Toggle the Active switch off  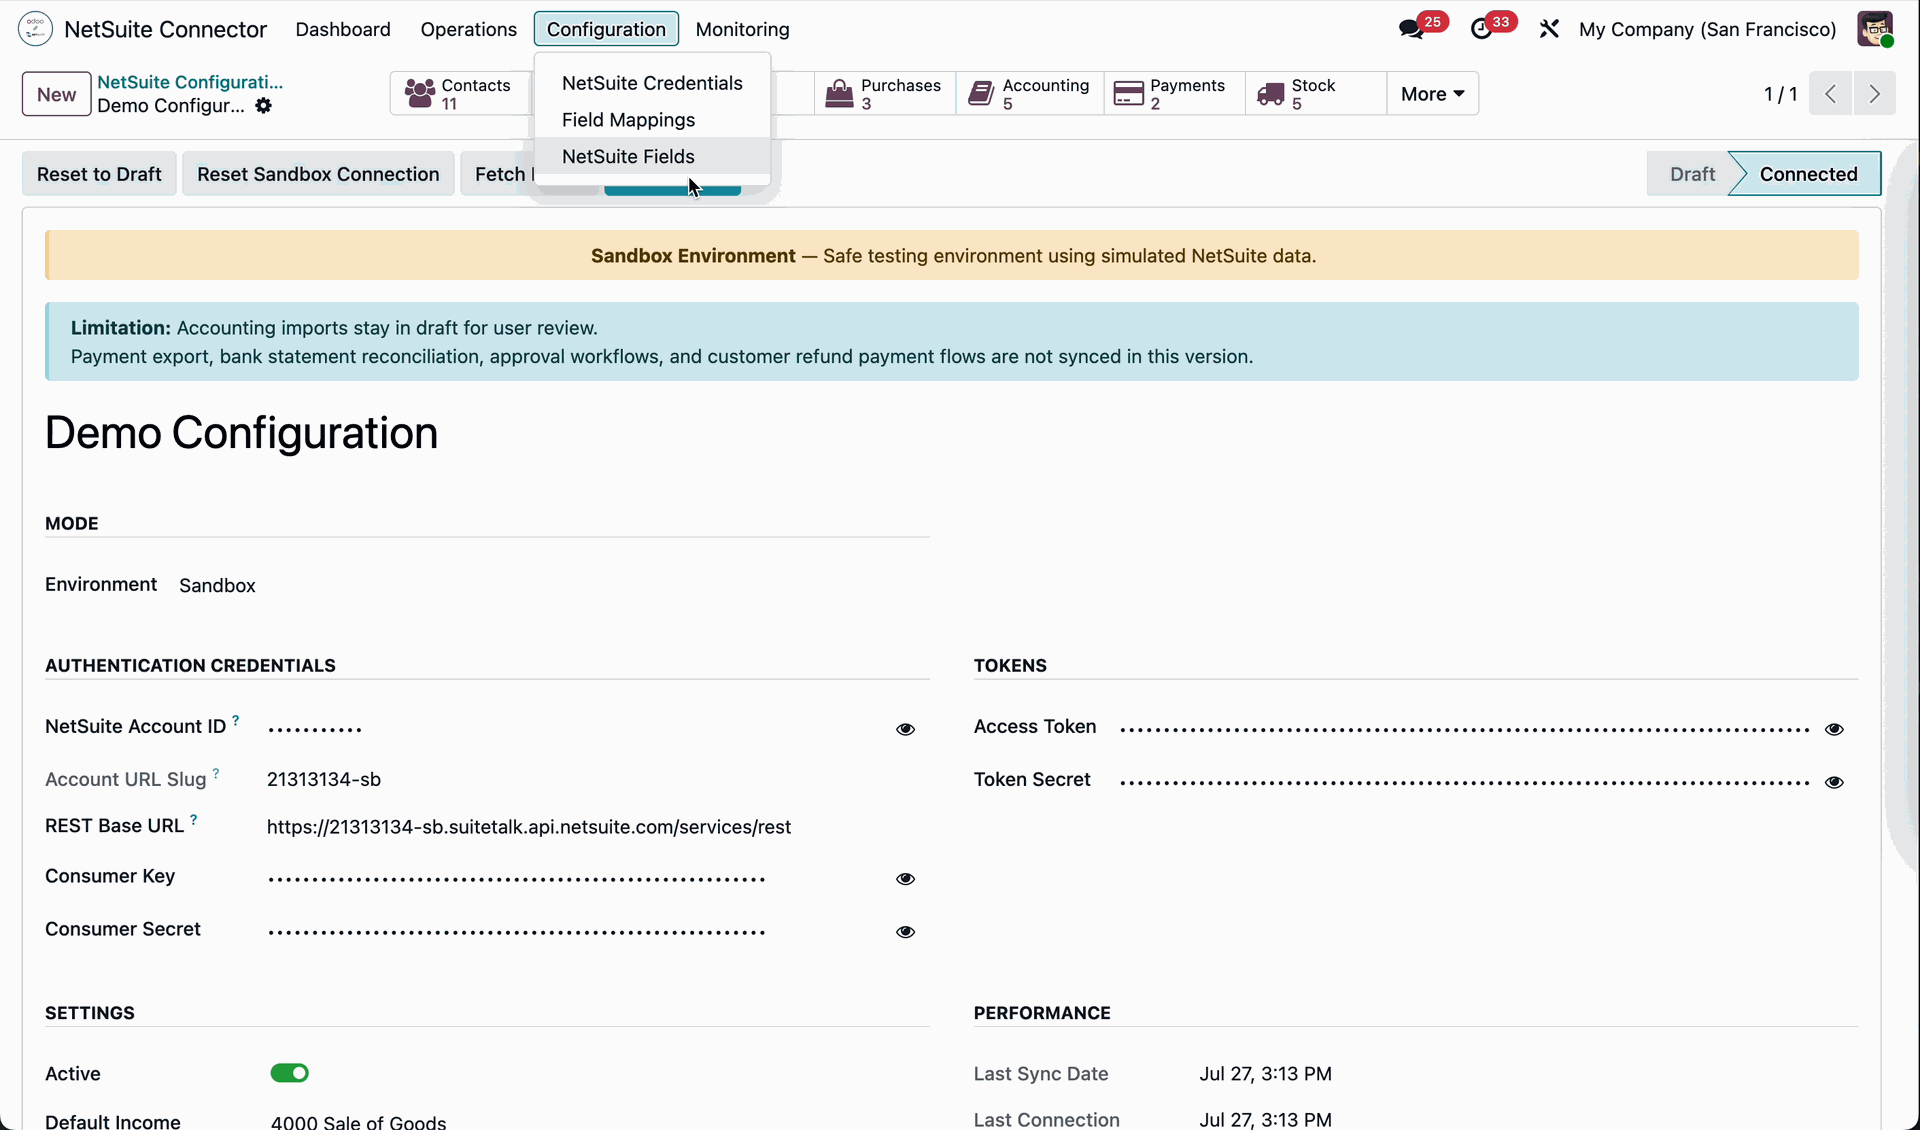(290, 1073)
